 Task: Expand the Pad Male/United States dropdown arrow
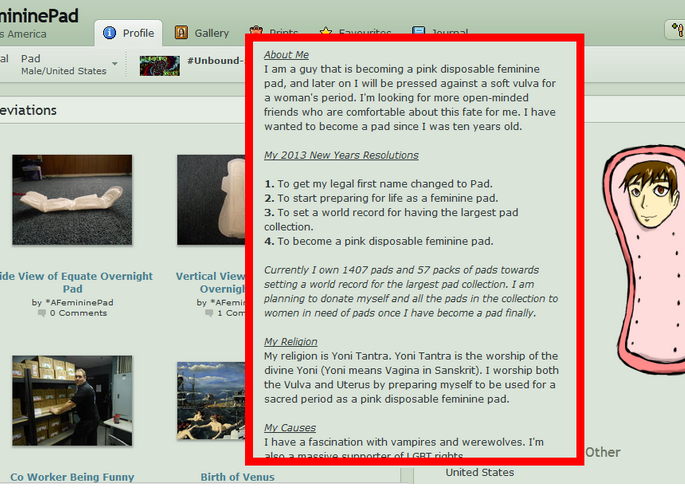pos(114,64)
